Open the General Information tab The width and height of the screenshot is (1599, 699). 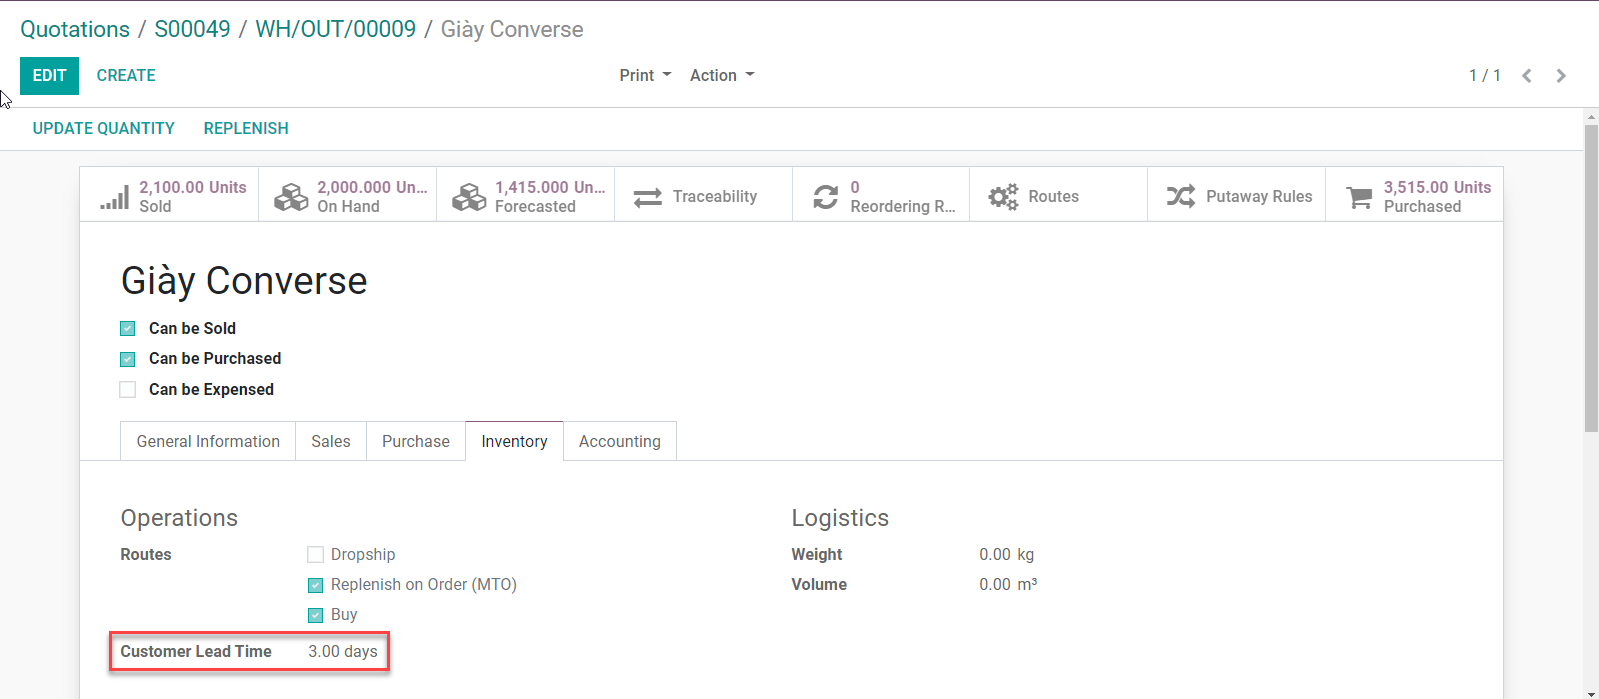[208, 442]
